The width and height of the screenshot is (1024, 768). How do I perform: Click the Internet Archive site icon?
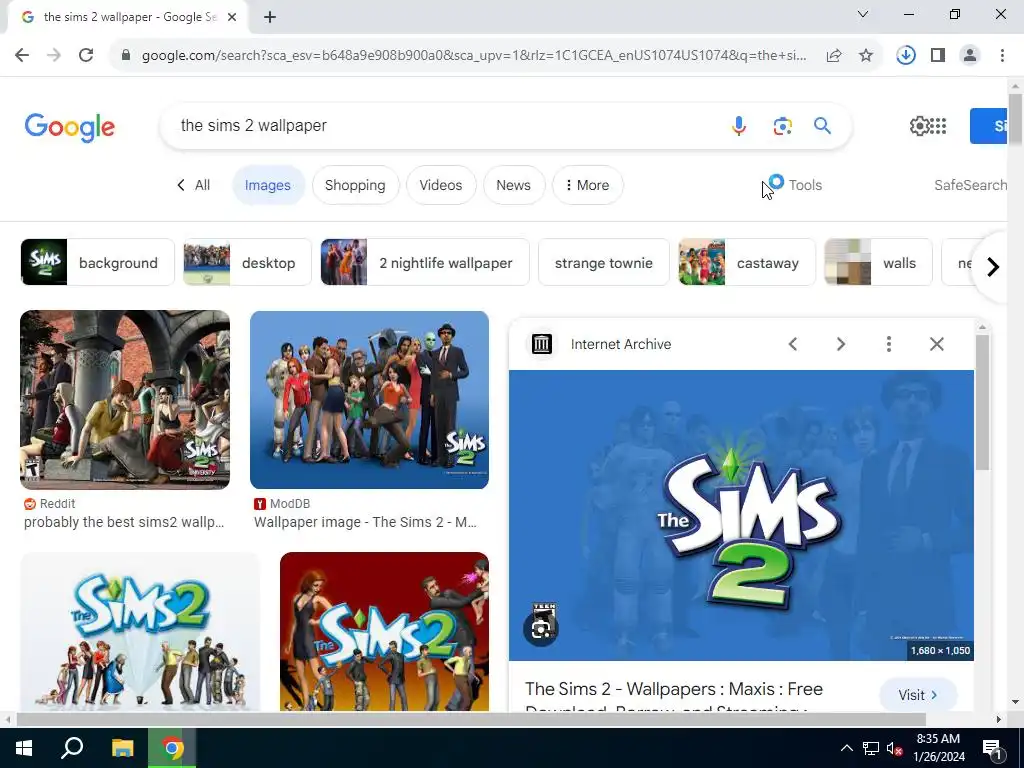click(x=541, y=344)
